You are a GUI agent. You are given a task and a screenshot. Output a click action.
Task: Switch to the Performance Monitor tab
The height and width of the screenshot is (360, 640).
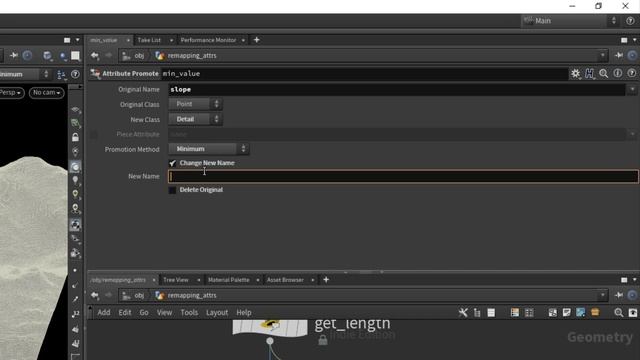click(209, 40)
